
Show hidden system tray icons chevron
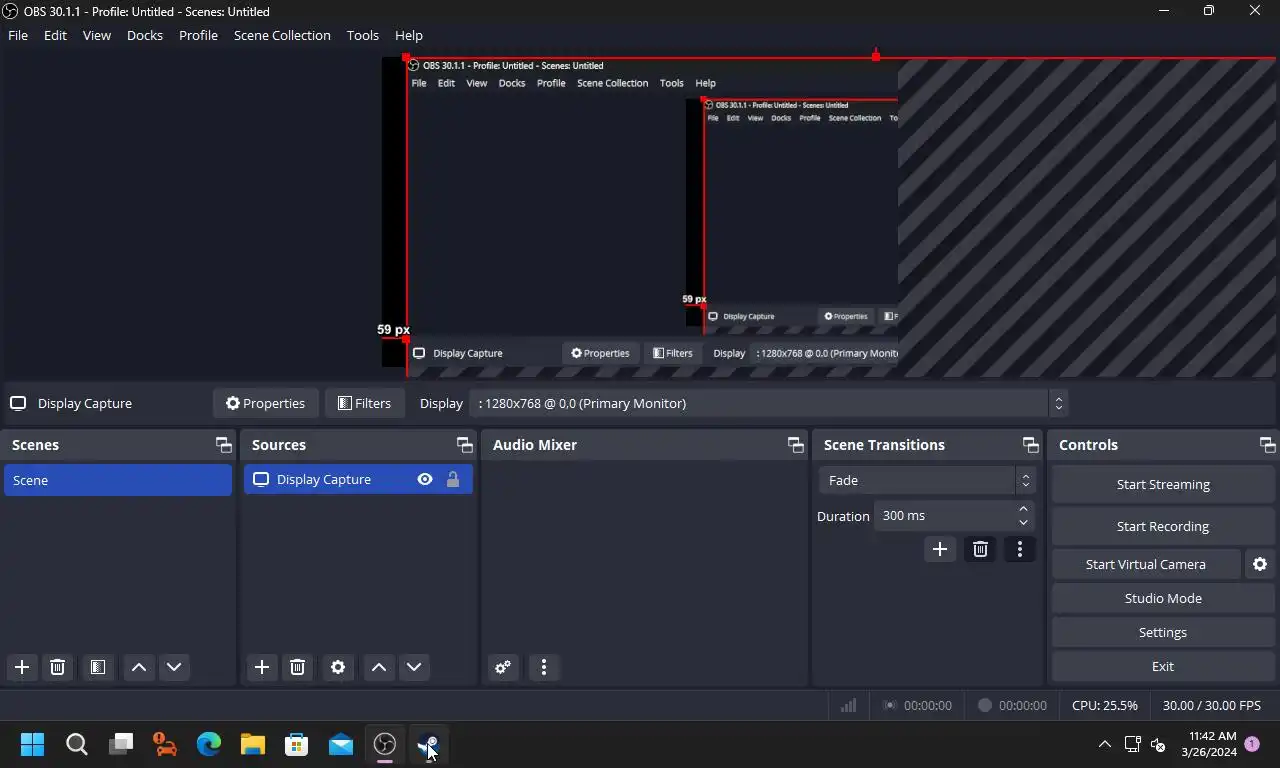[x=1105, y=744]
